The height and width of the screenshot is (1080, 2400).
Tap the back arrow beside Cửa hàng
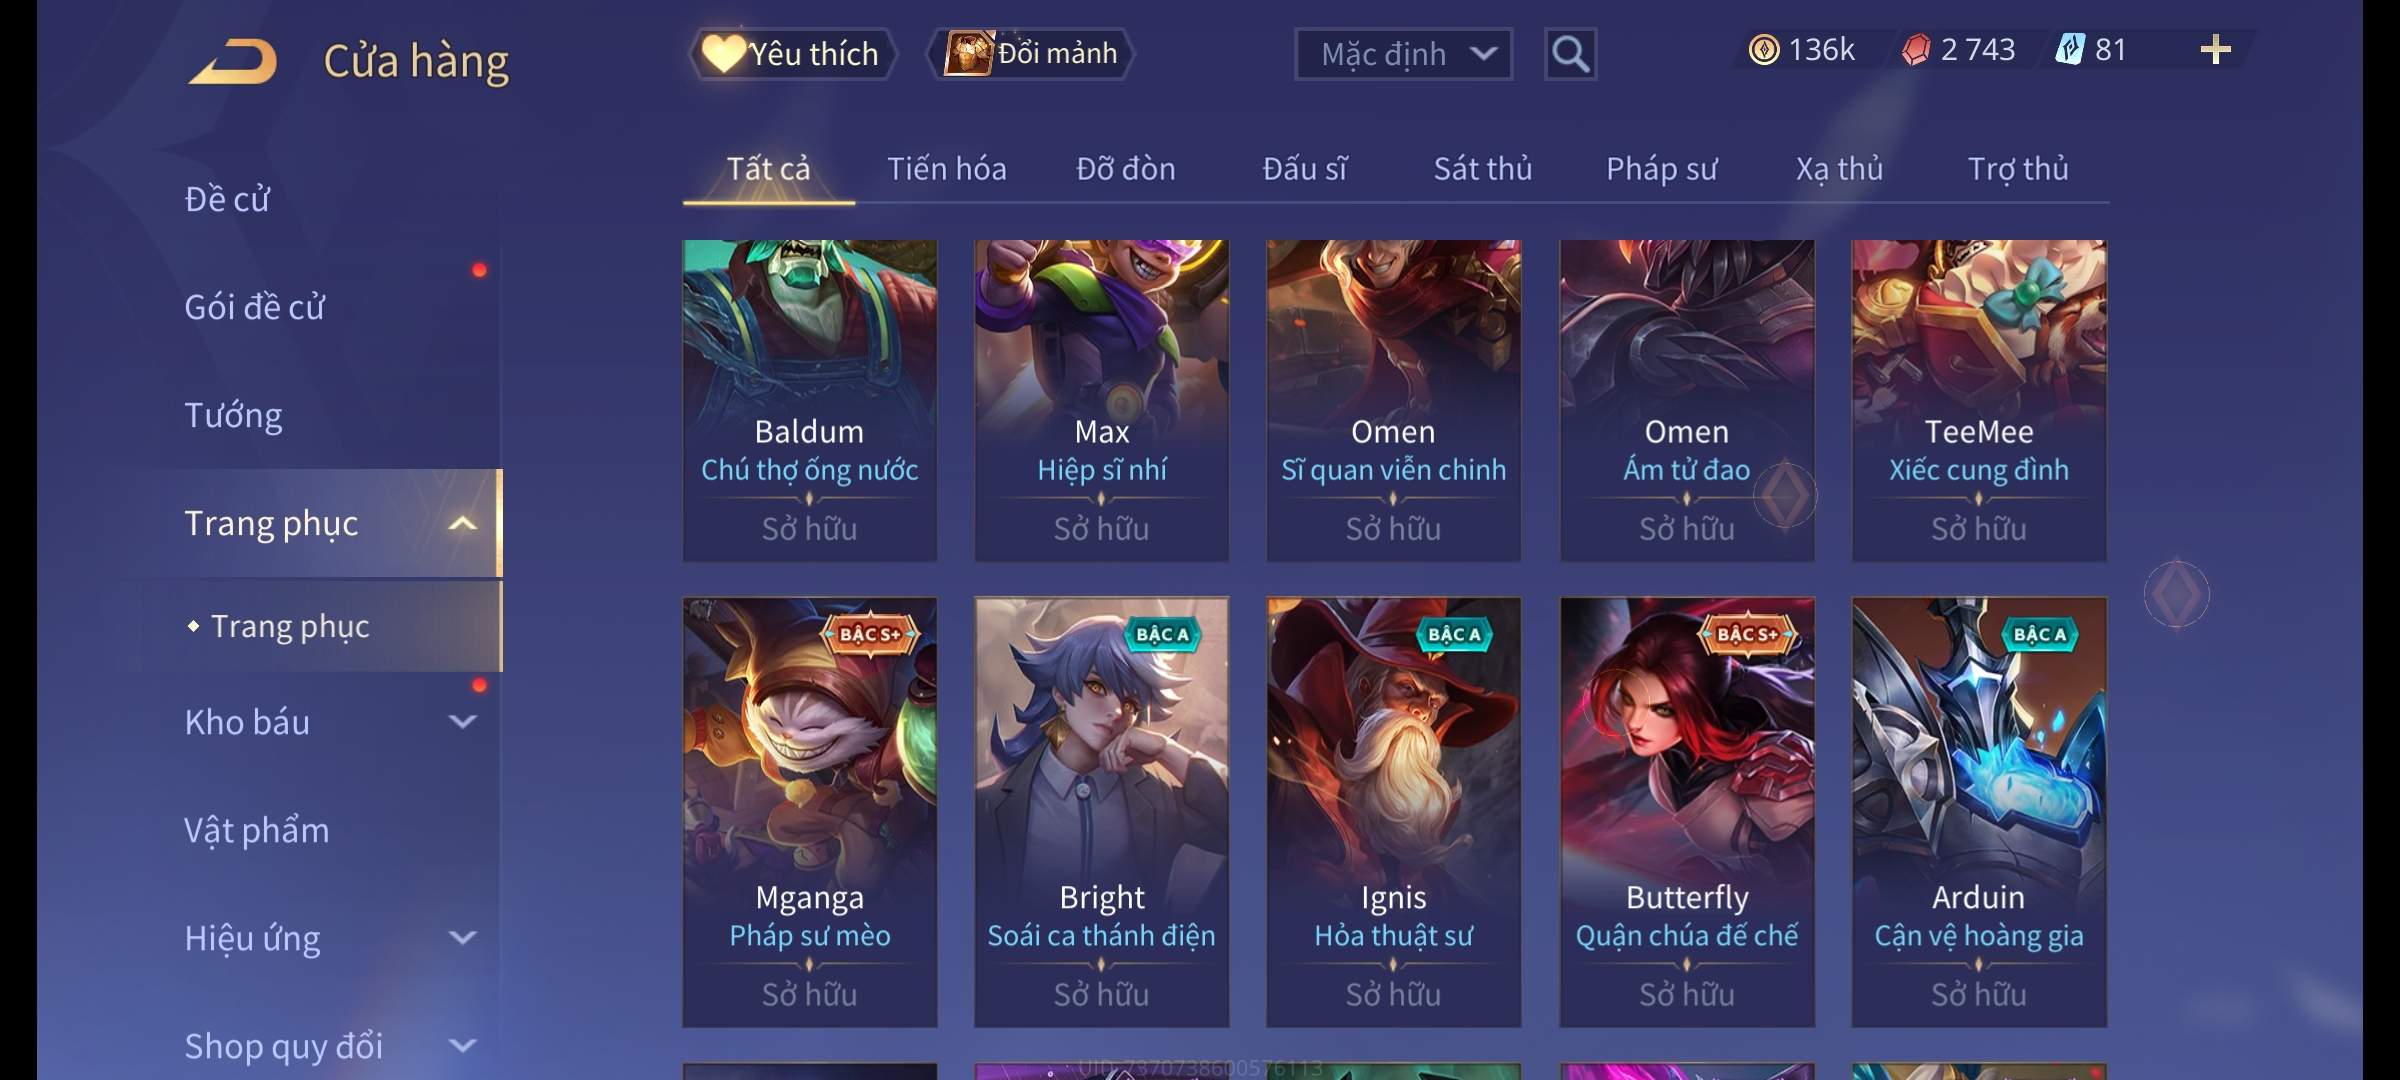coord(234,61)
